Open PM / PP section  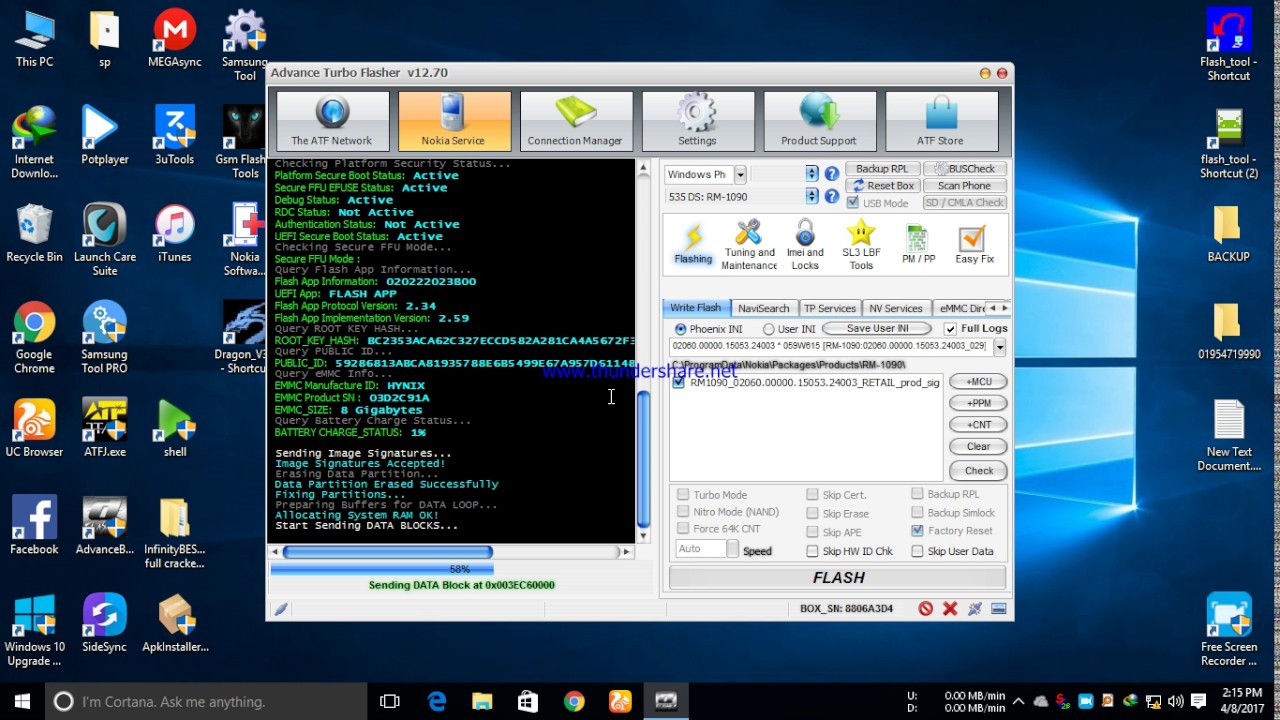918,244
